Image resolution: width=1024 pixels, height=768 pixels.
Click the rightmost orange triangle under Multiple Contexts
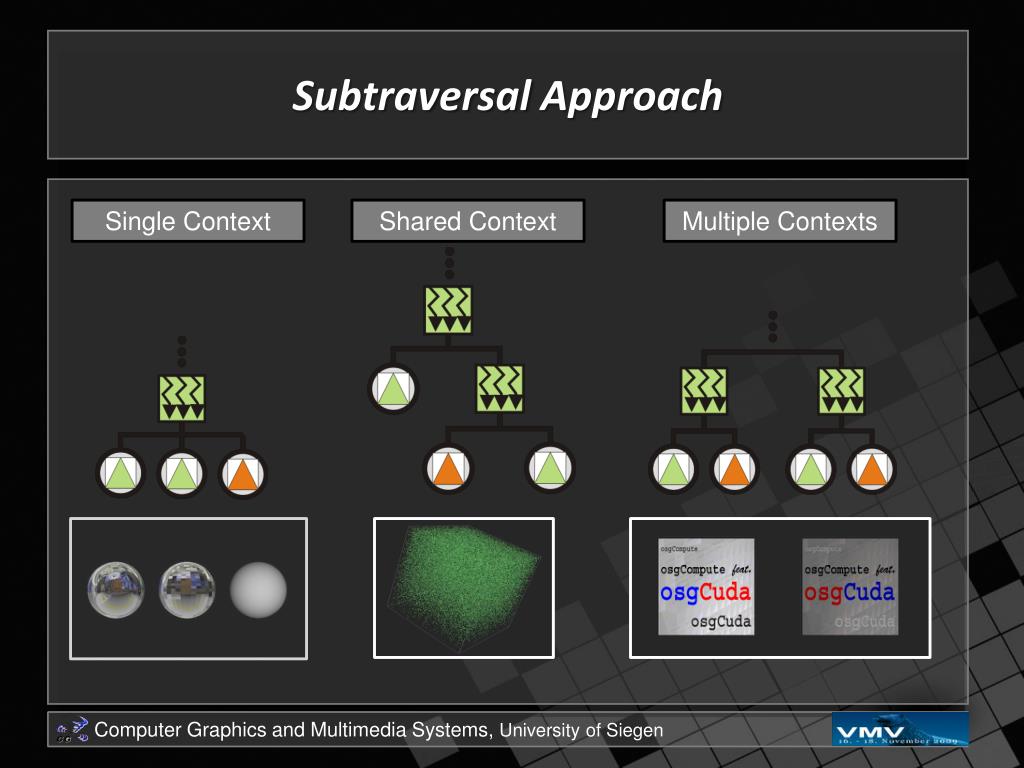[x=871, y=469]
